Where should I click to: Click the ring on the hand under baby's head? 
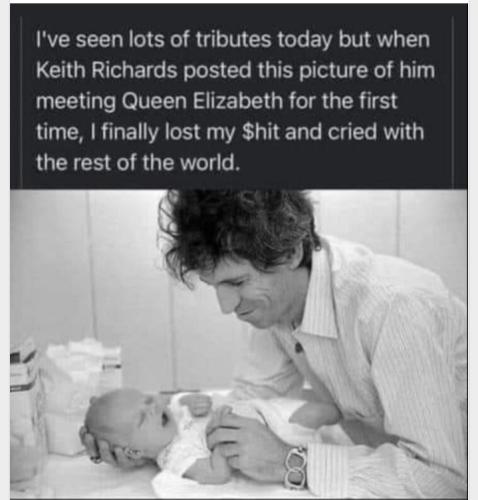click(96, 457)
